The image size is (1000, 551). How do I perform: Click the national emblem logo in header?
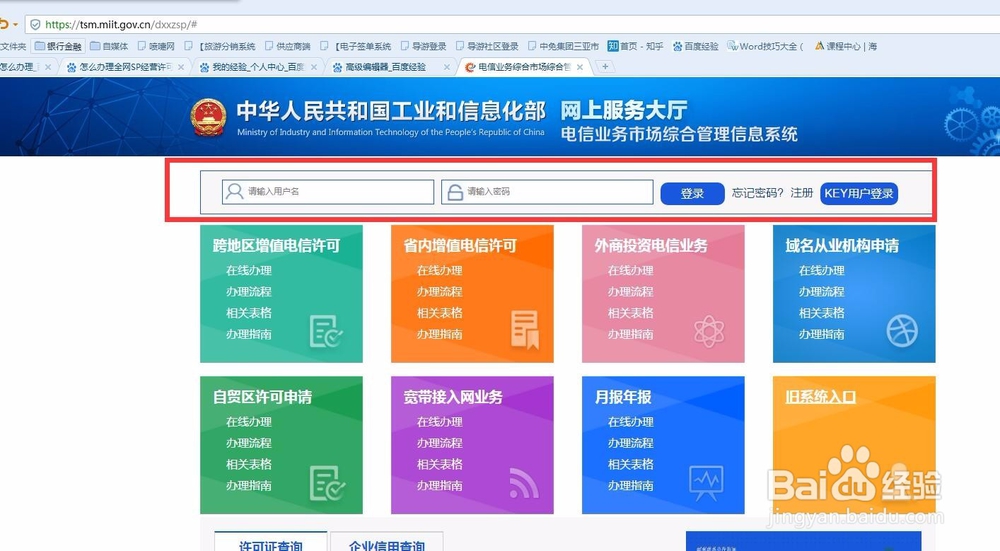pos(208,117)
